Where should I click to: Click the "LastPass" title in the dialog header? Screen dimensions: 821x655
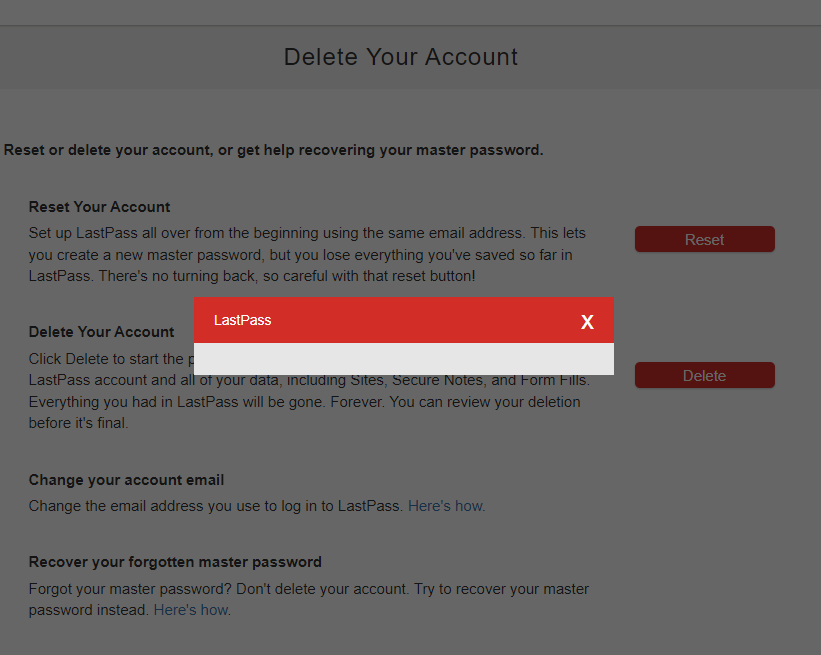[x=242, y=320]
